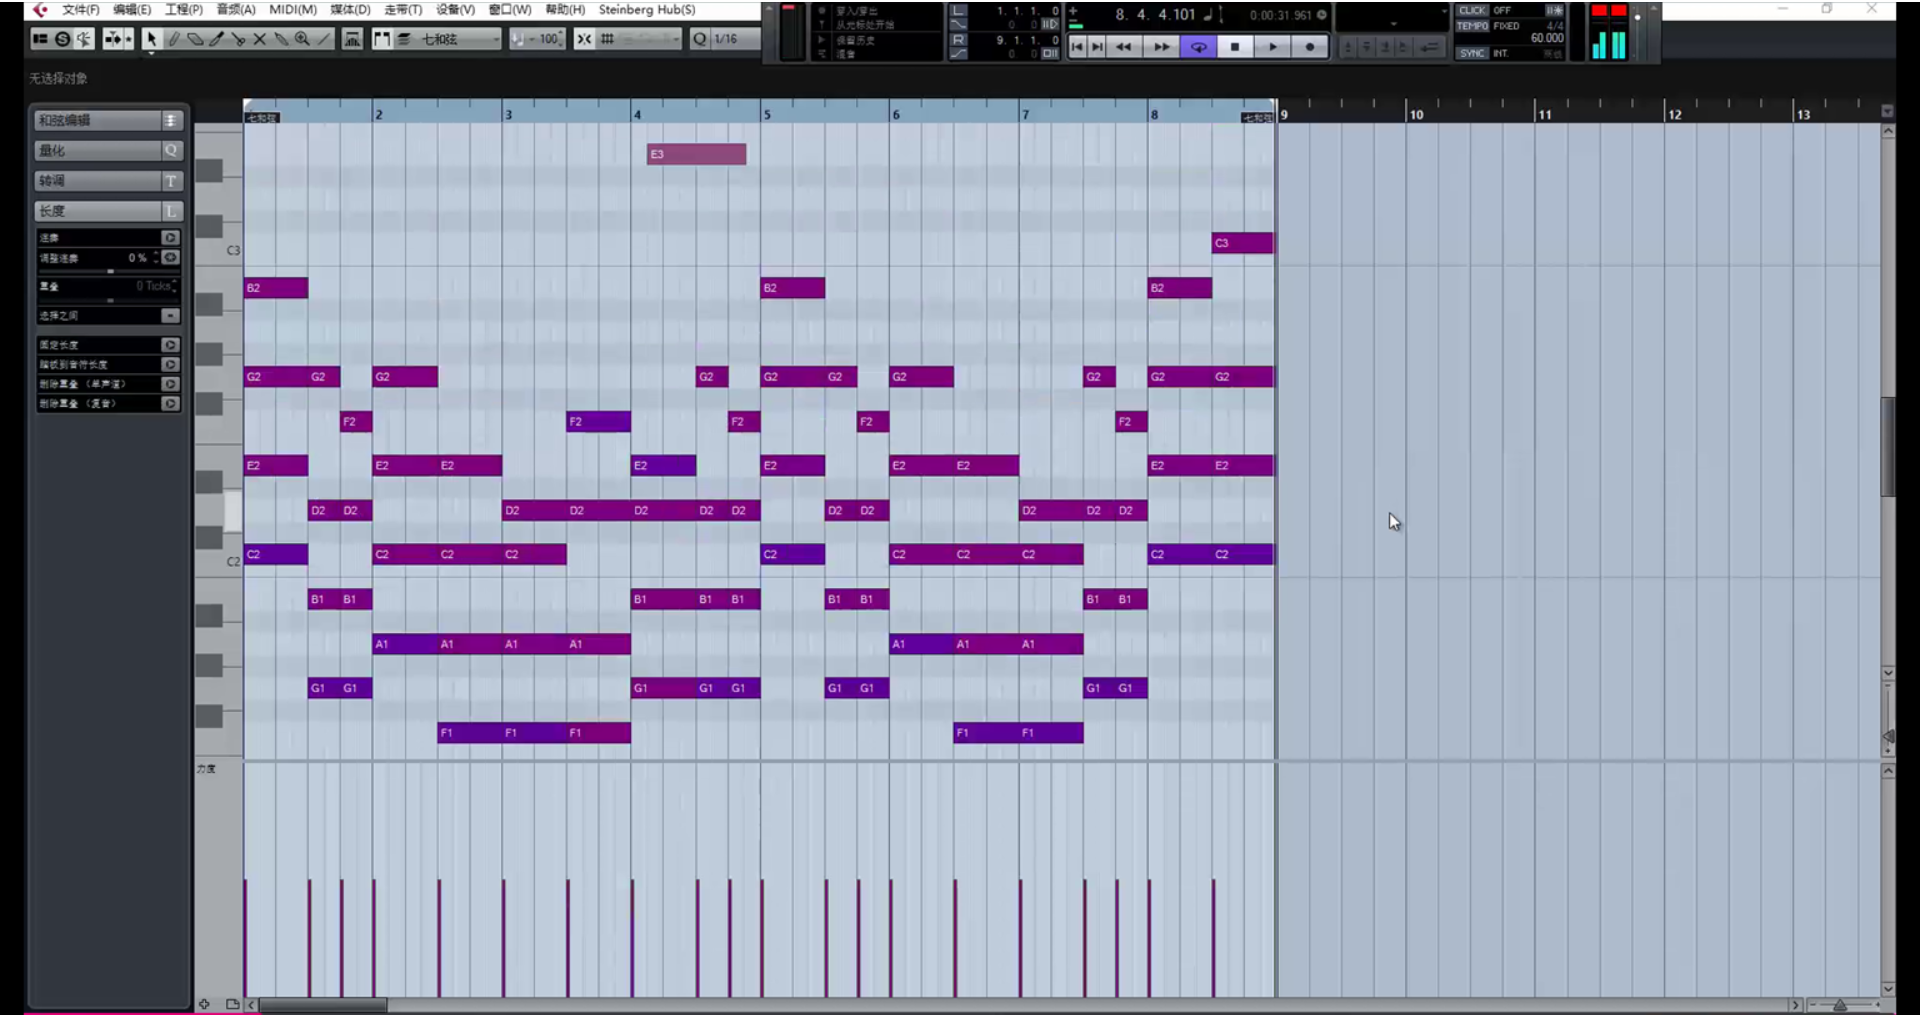Apply the 删除重叠 (单声道) function button

pyautogui.click(x=170, y=384)
